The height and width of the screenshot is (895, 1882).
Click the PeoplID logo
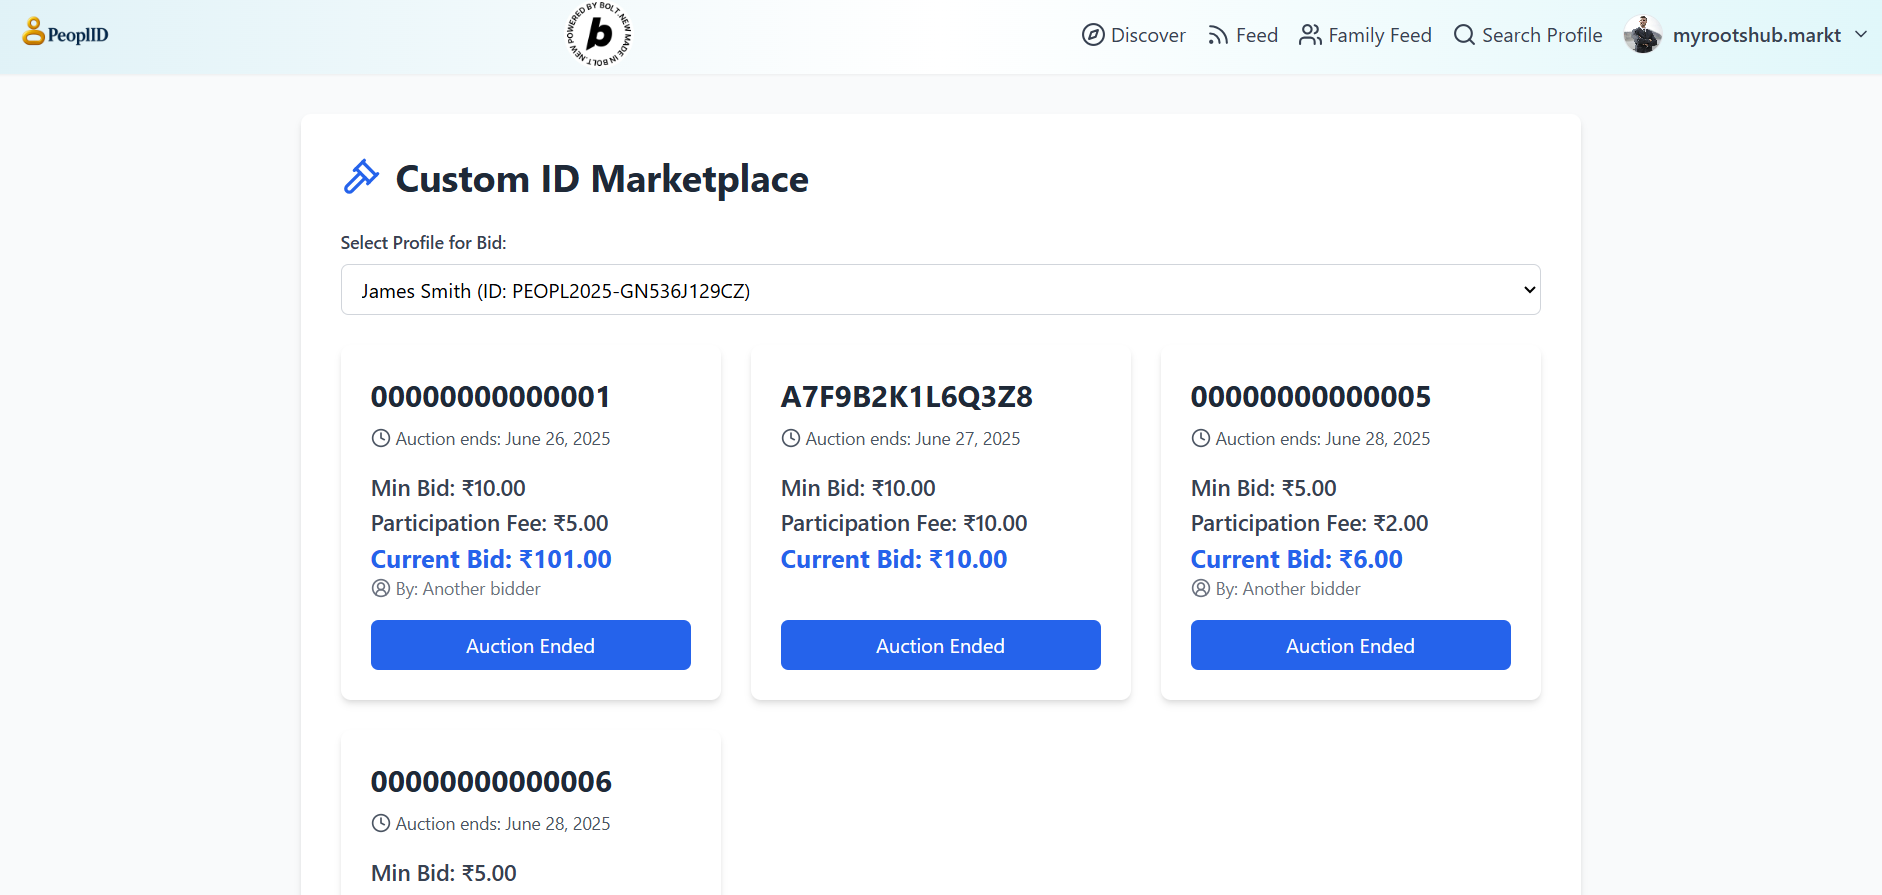click(x=66, y=33)
